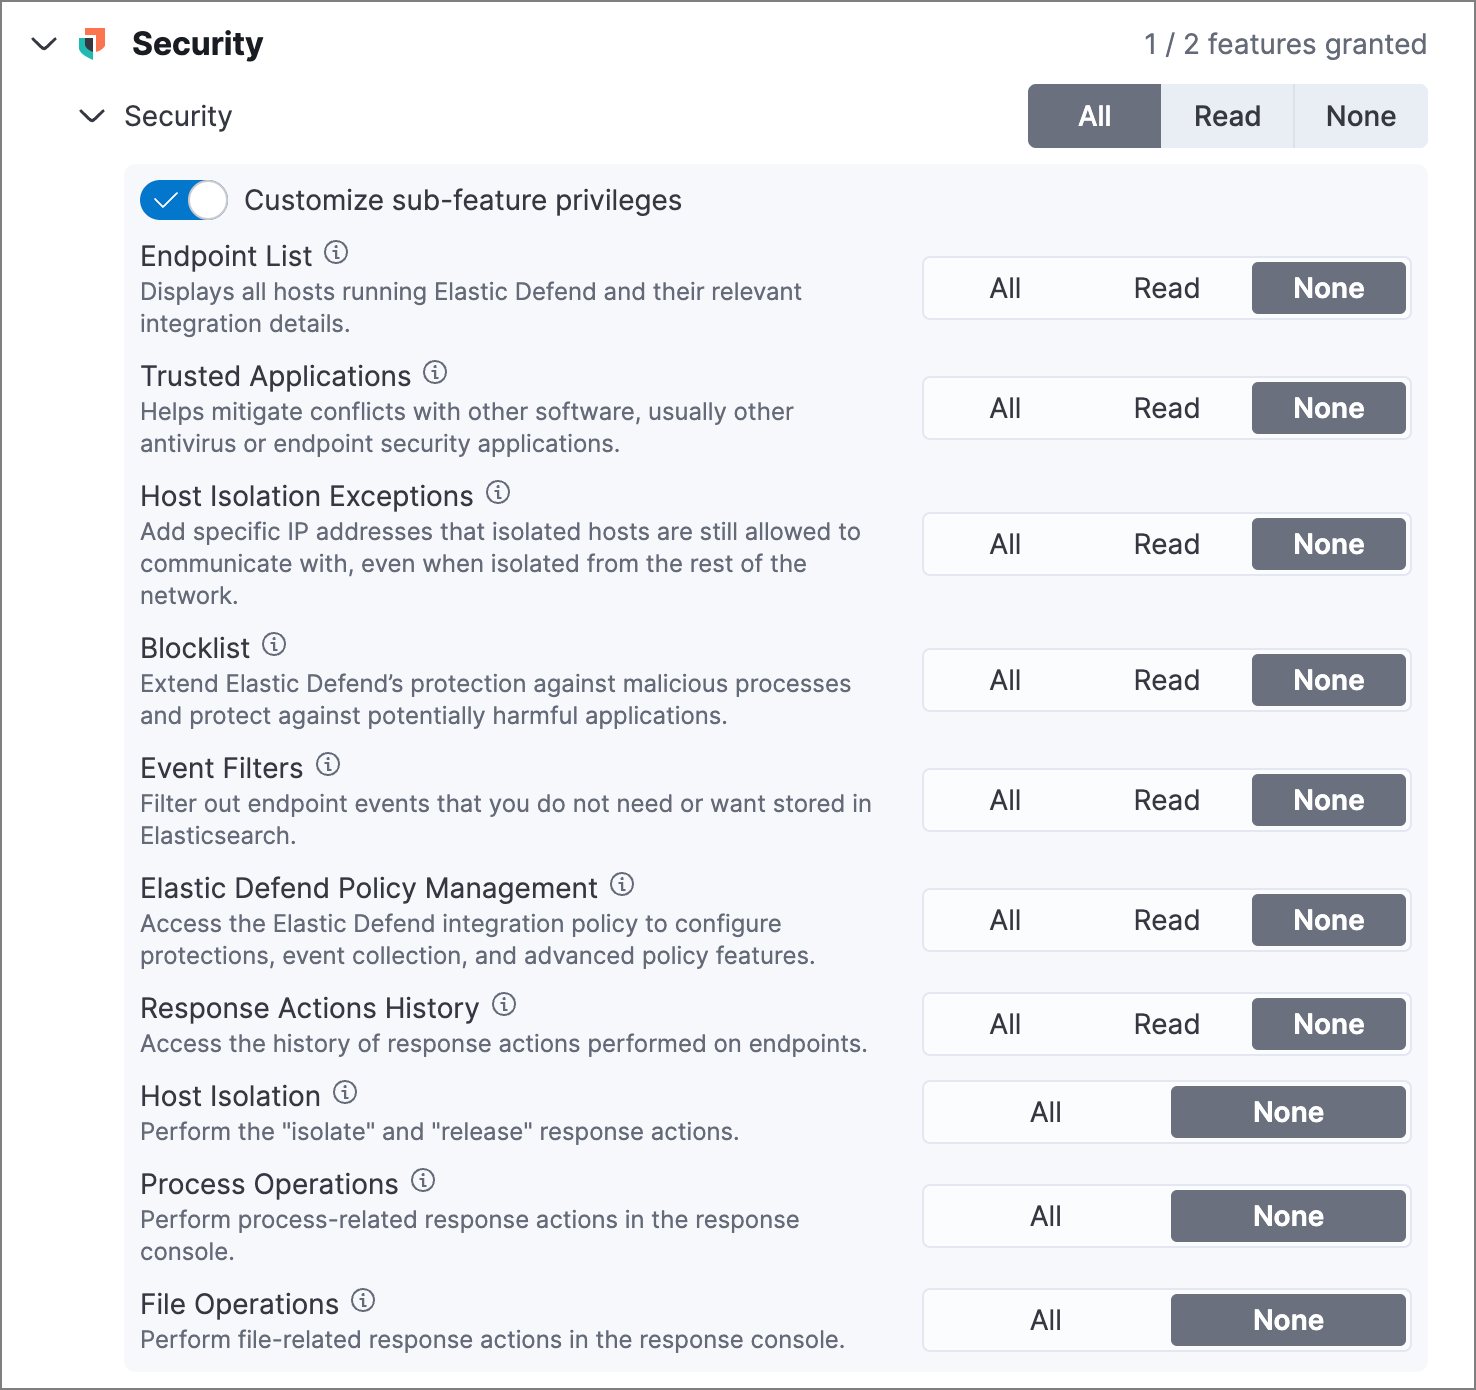Click the Elastic Defend Policy Management info icon
1476x1390 pixels.
622,884
